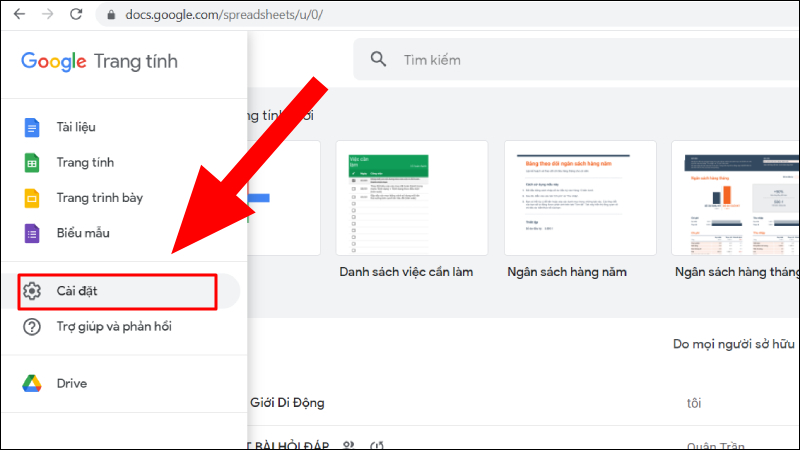Click the Trợ giúp question mark icon
This screenshot has width=800, height=450.
tap(32, 327)
